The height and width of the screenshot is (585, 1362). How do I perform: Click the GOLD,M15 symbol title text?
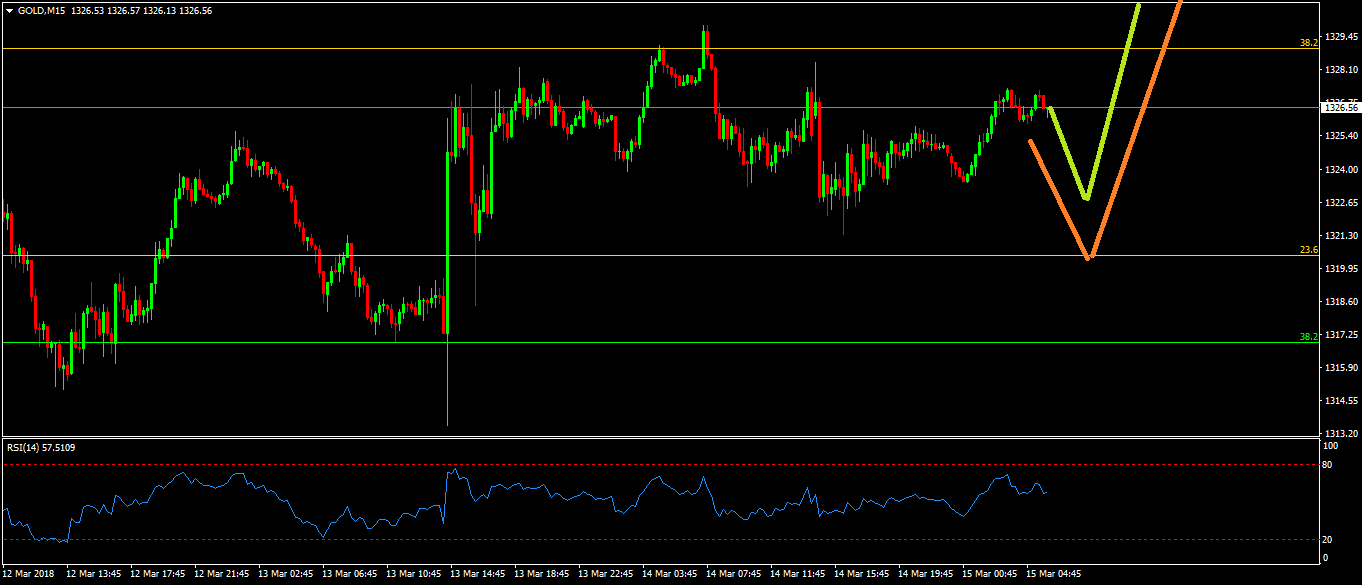(36, 9)
